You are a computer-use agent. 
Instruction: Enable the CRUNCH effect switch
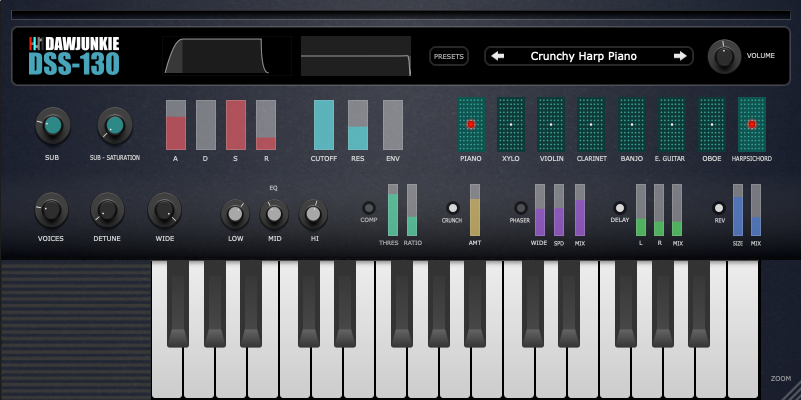pyautogui.click(x=452, y=207)
